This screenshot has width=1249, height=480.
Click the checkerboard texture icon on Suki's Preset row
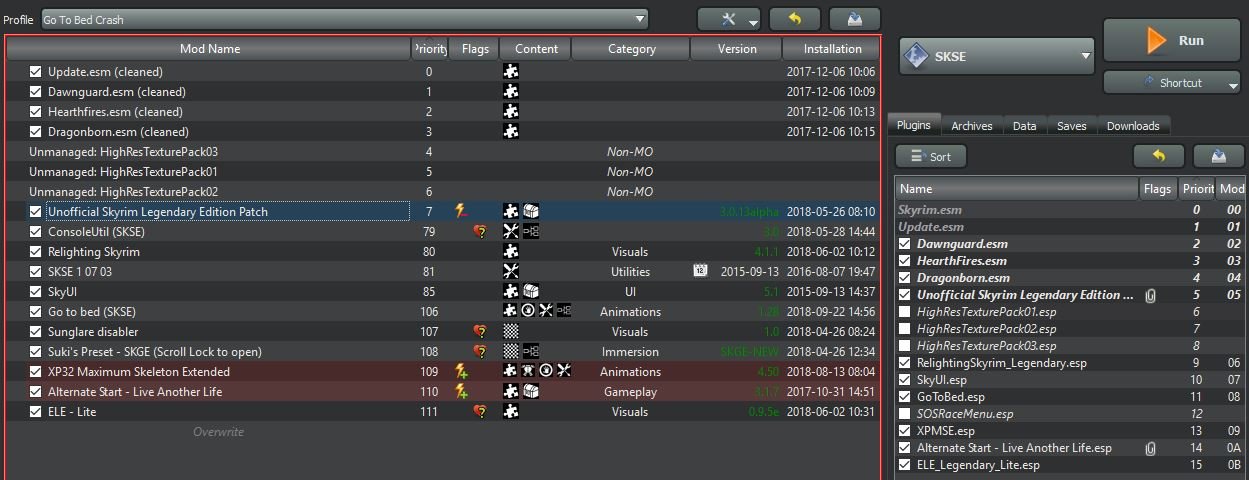tap(511, 351)
